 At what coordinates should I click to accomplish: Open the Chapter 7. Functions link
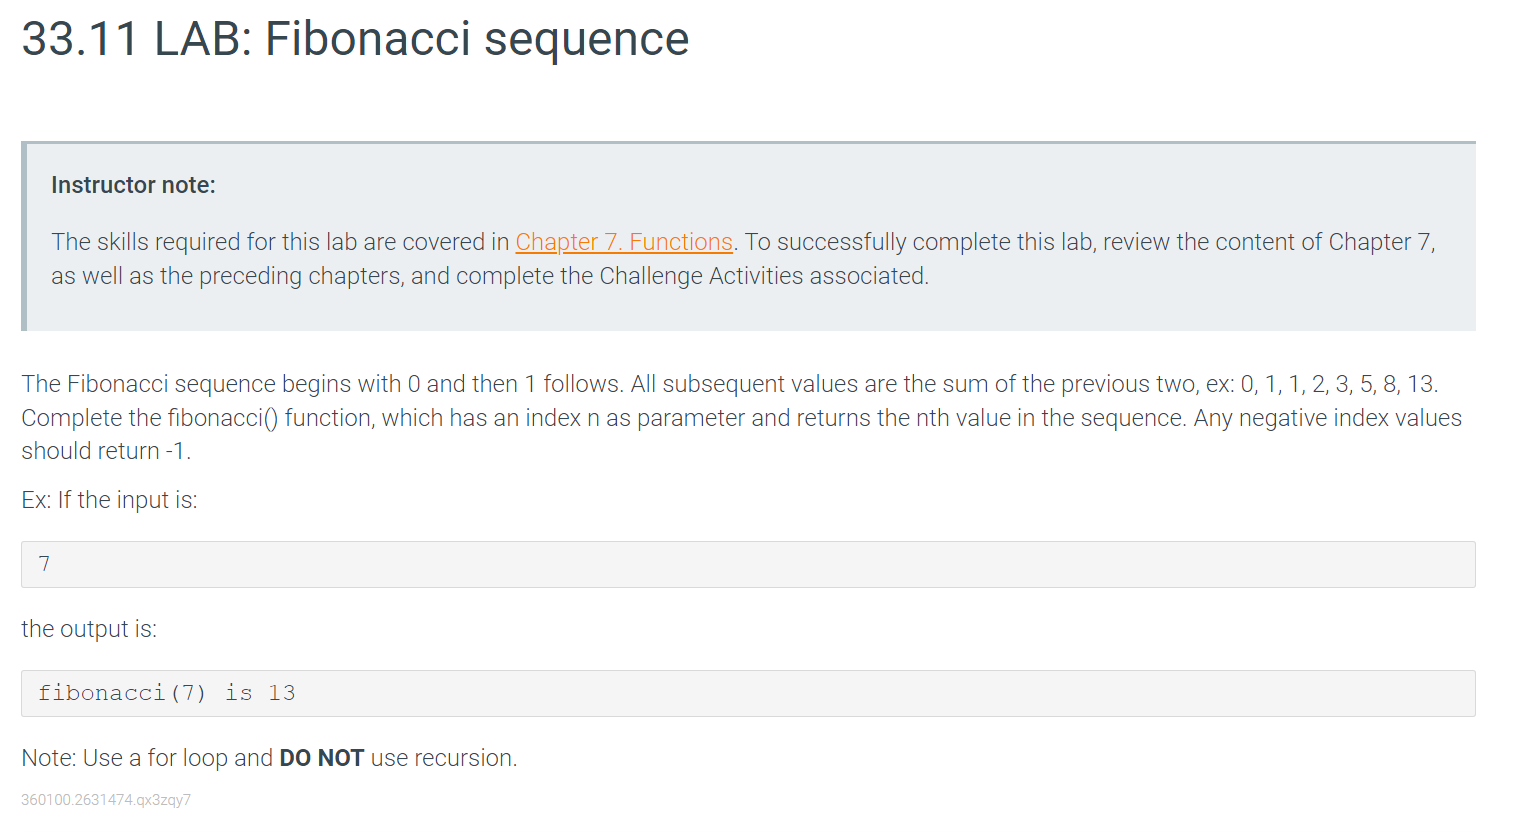624,242
